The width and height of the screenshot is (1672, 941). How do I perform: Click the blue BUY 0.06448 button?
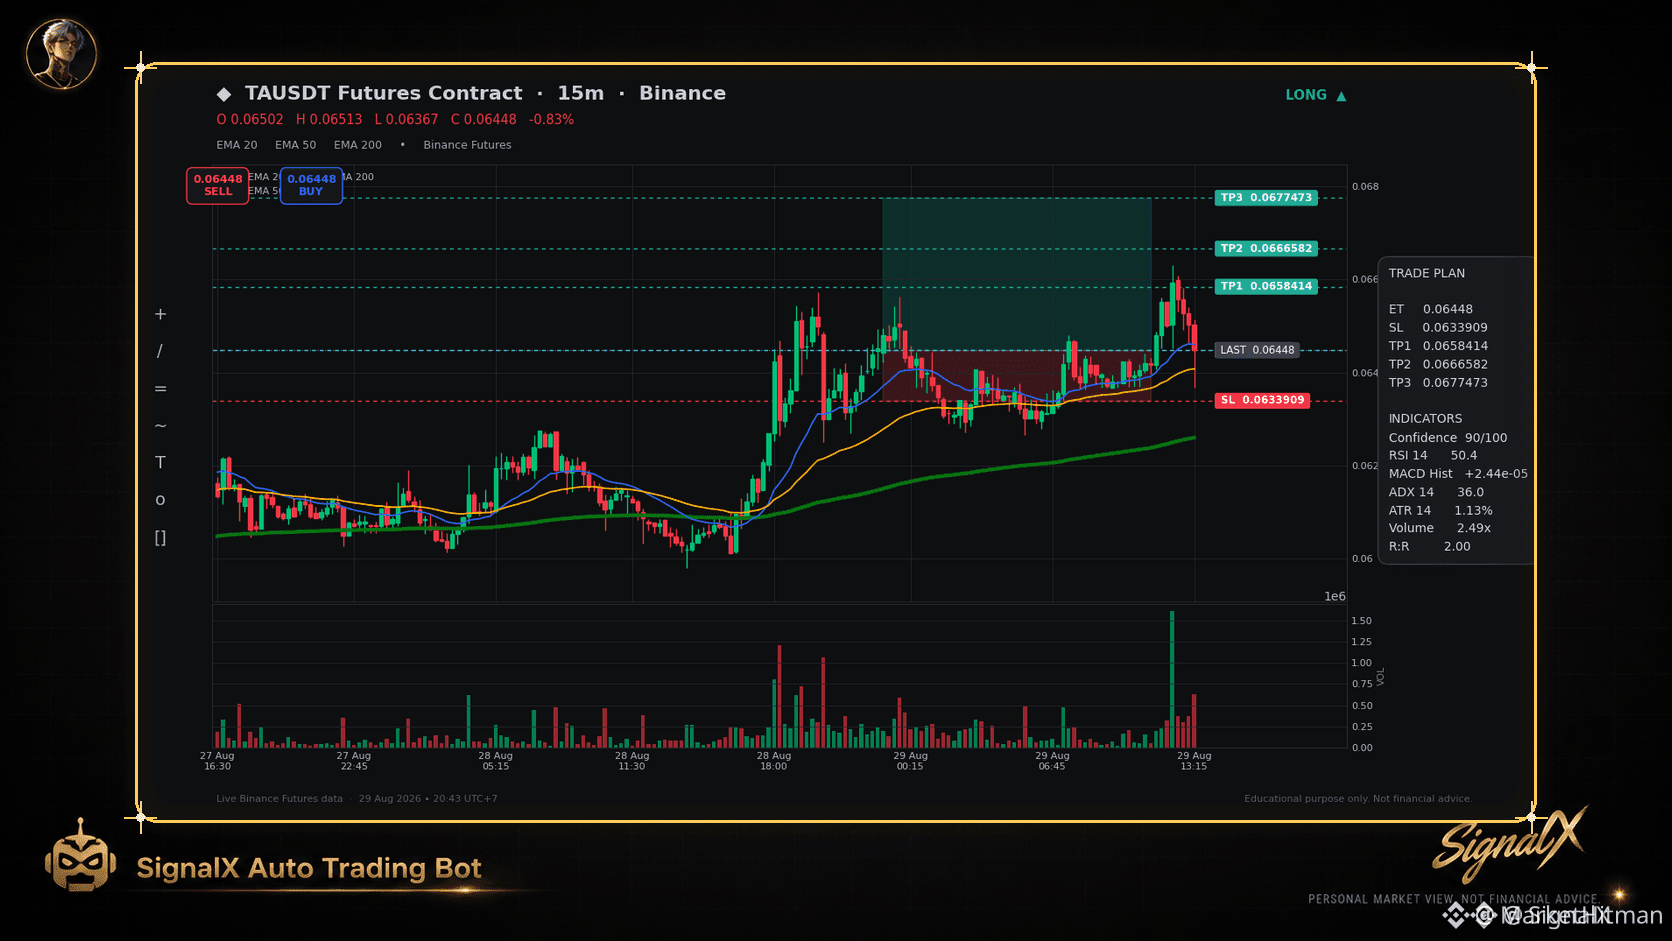coord(311,185)
